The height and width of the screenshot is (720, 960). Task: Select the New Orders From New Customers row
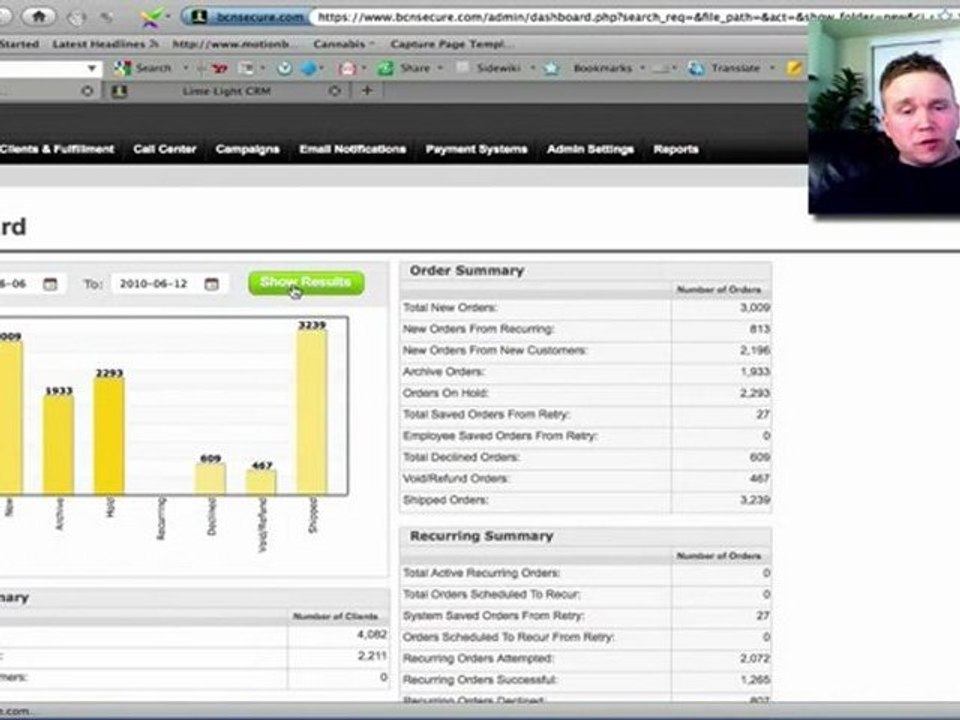586,351
